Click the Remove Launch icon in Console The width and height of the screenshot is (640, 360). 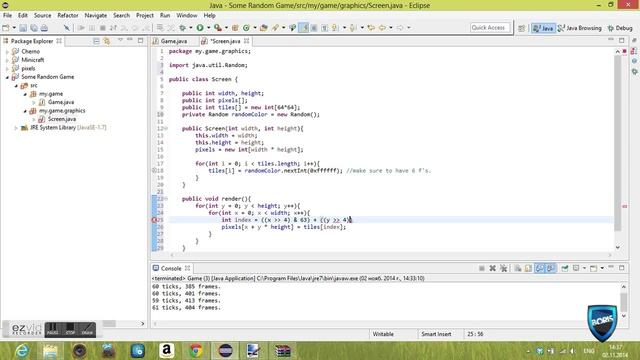(x=493, y=268)
